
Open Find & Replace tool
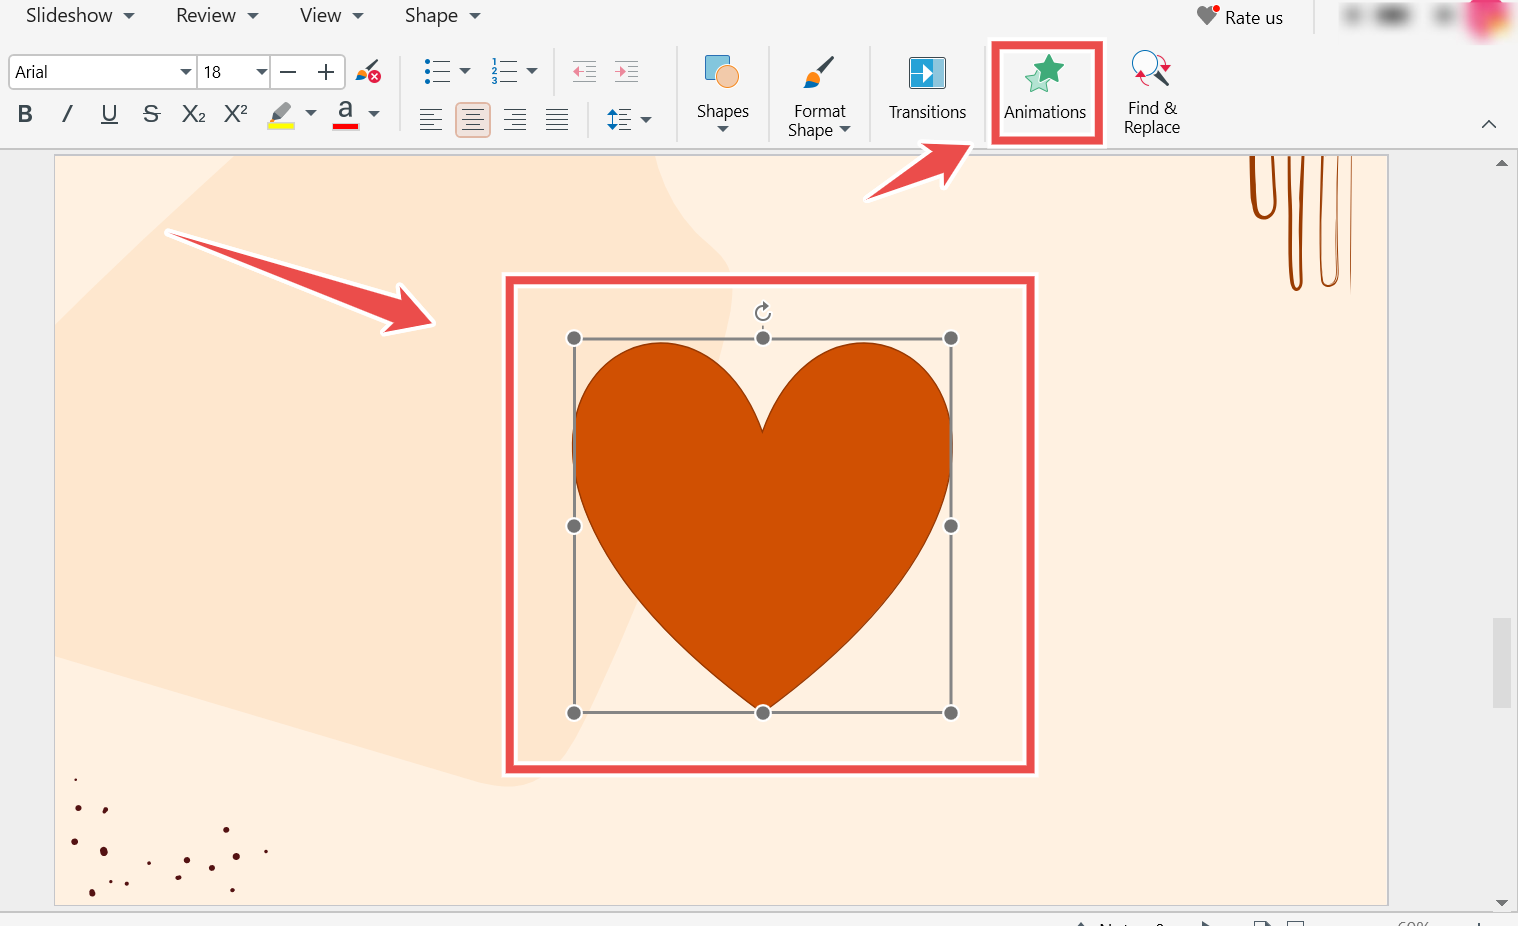click(x=1151, y=91)
